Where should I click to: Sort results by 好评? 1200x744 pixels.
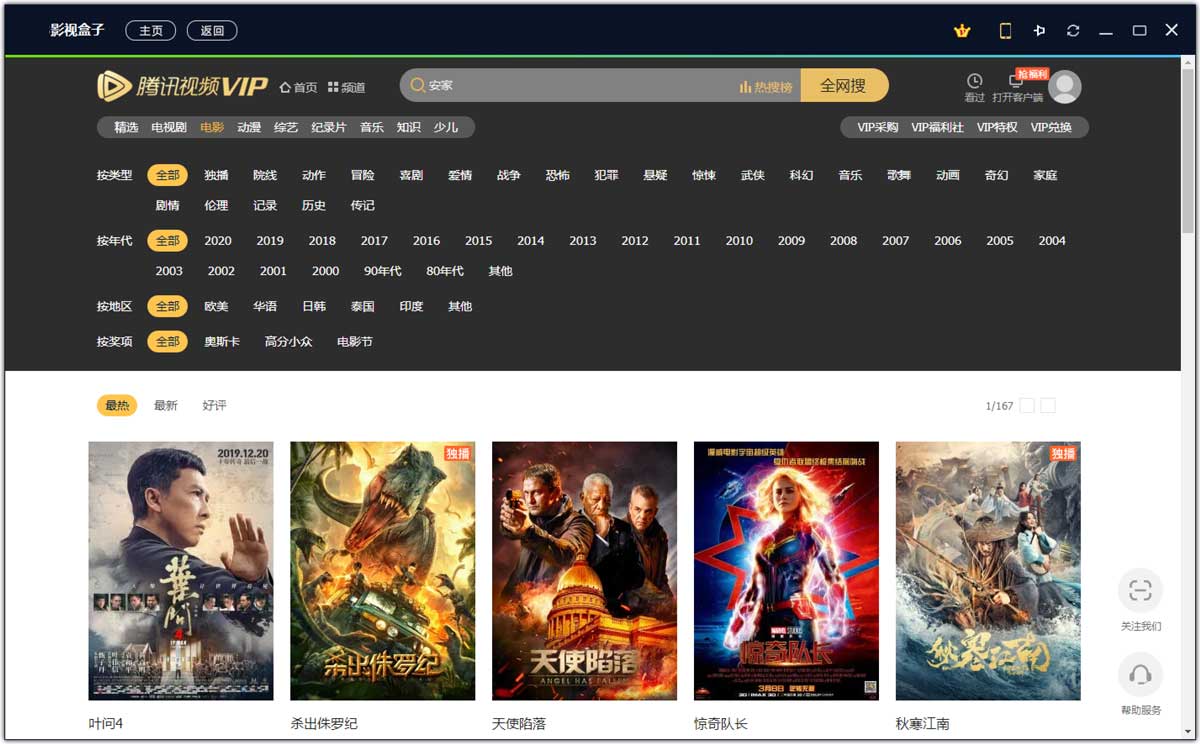point(215,405)
